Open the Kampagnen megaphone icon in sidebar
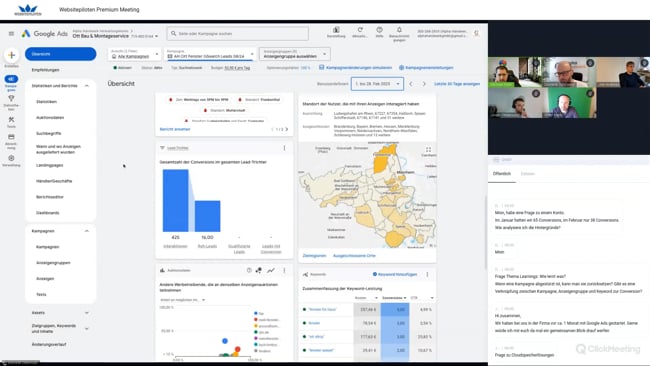Viewport: 650px width, 366px height. (11, 79)
